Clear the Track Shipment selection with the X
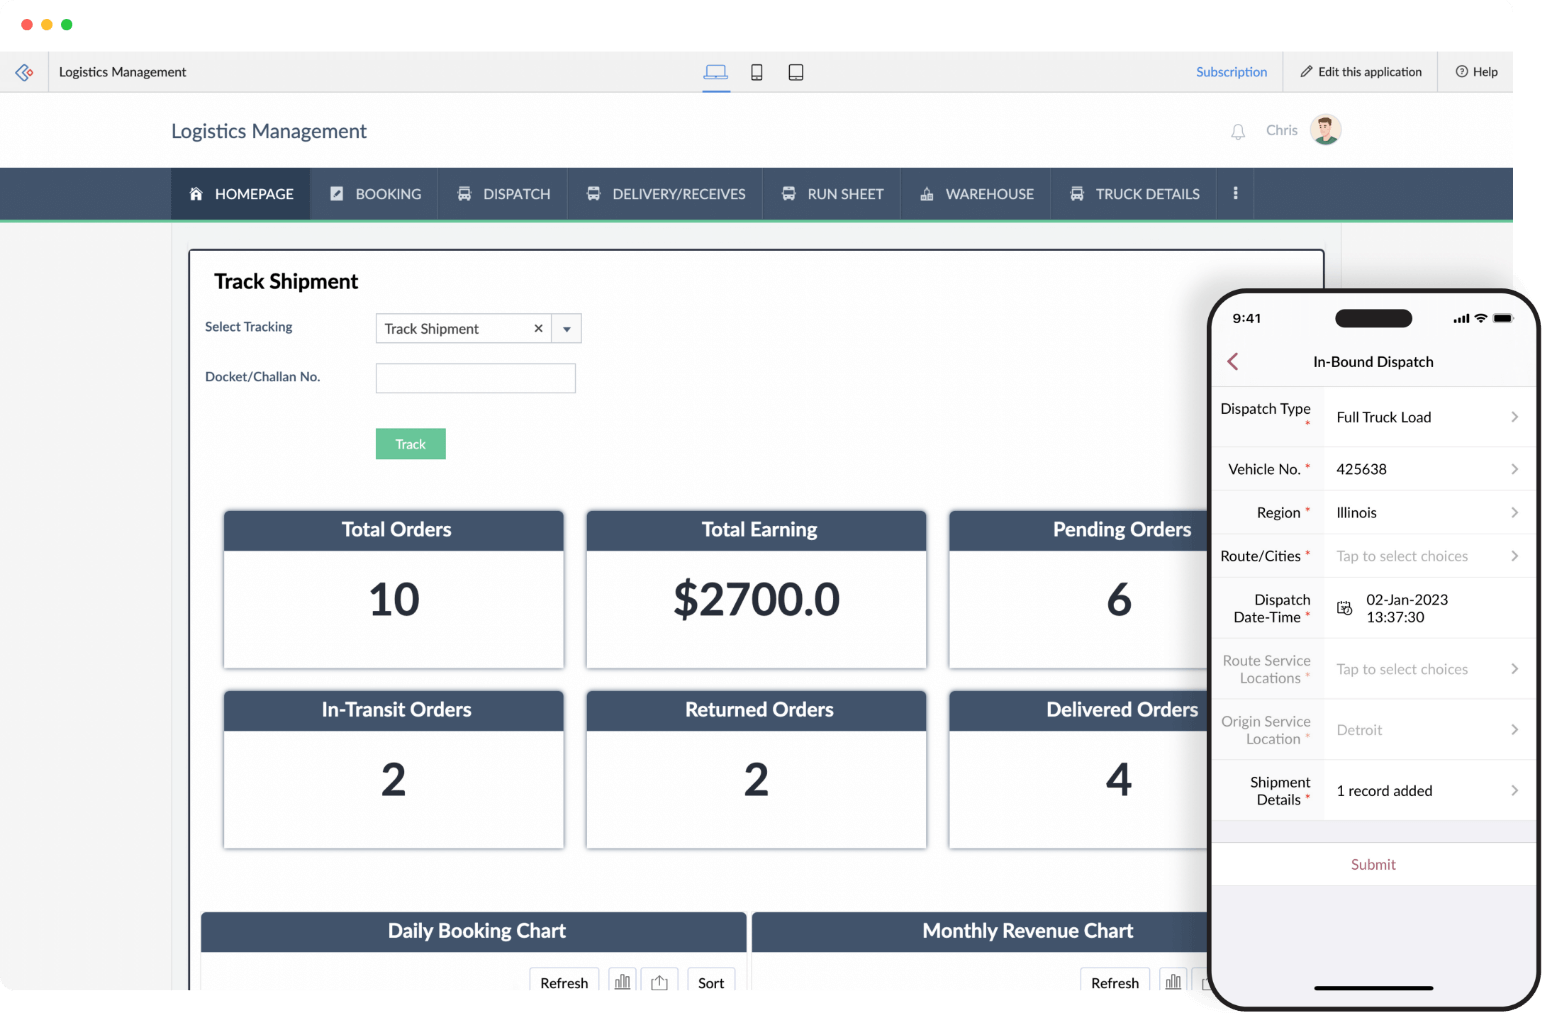 pos(538,328)
